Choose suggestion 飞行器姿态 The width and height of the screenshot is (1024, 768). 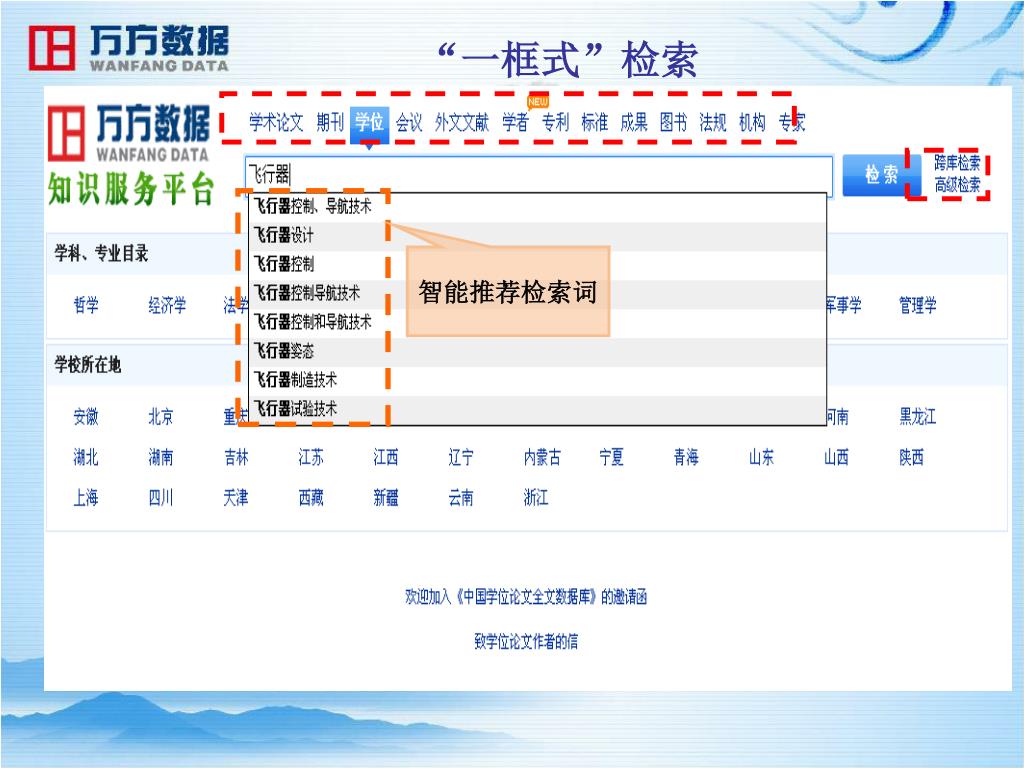[537, 351]
